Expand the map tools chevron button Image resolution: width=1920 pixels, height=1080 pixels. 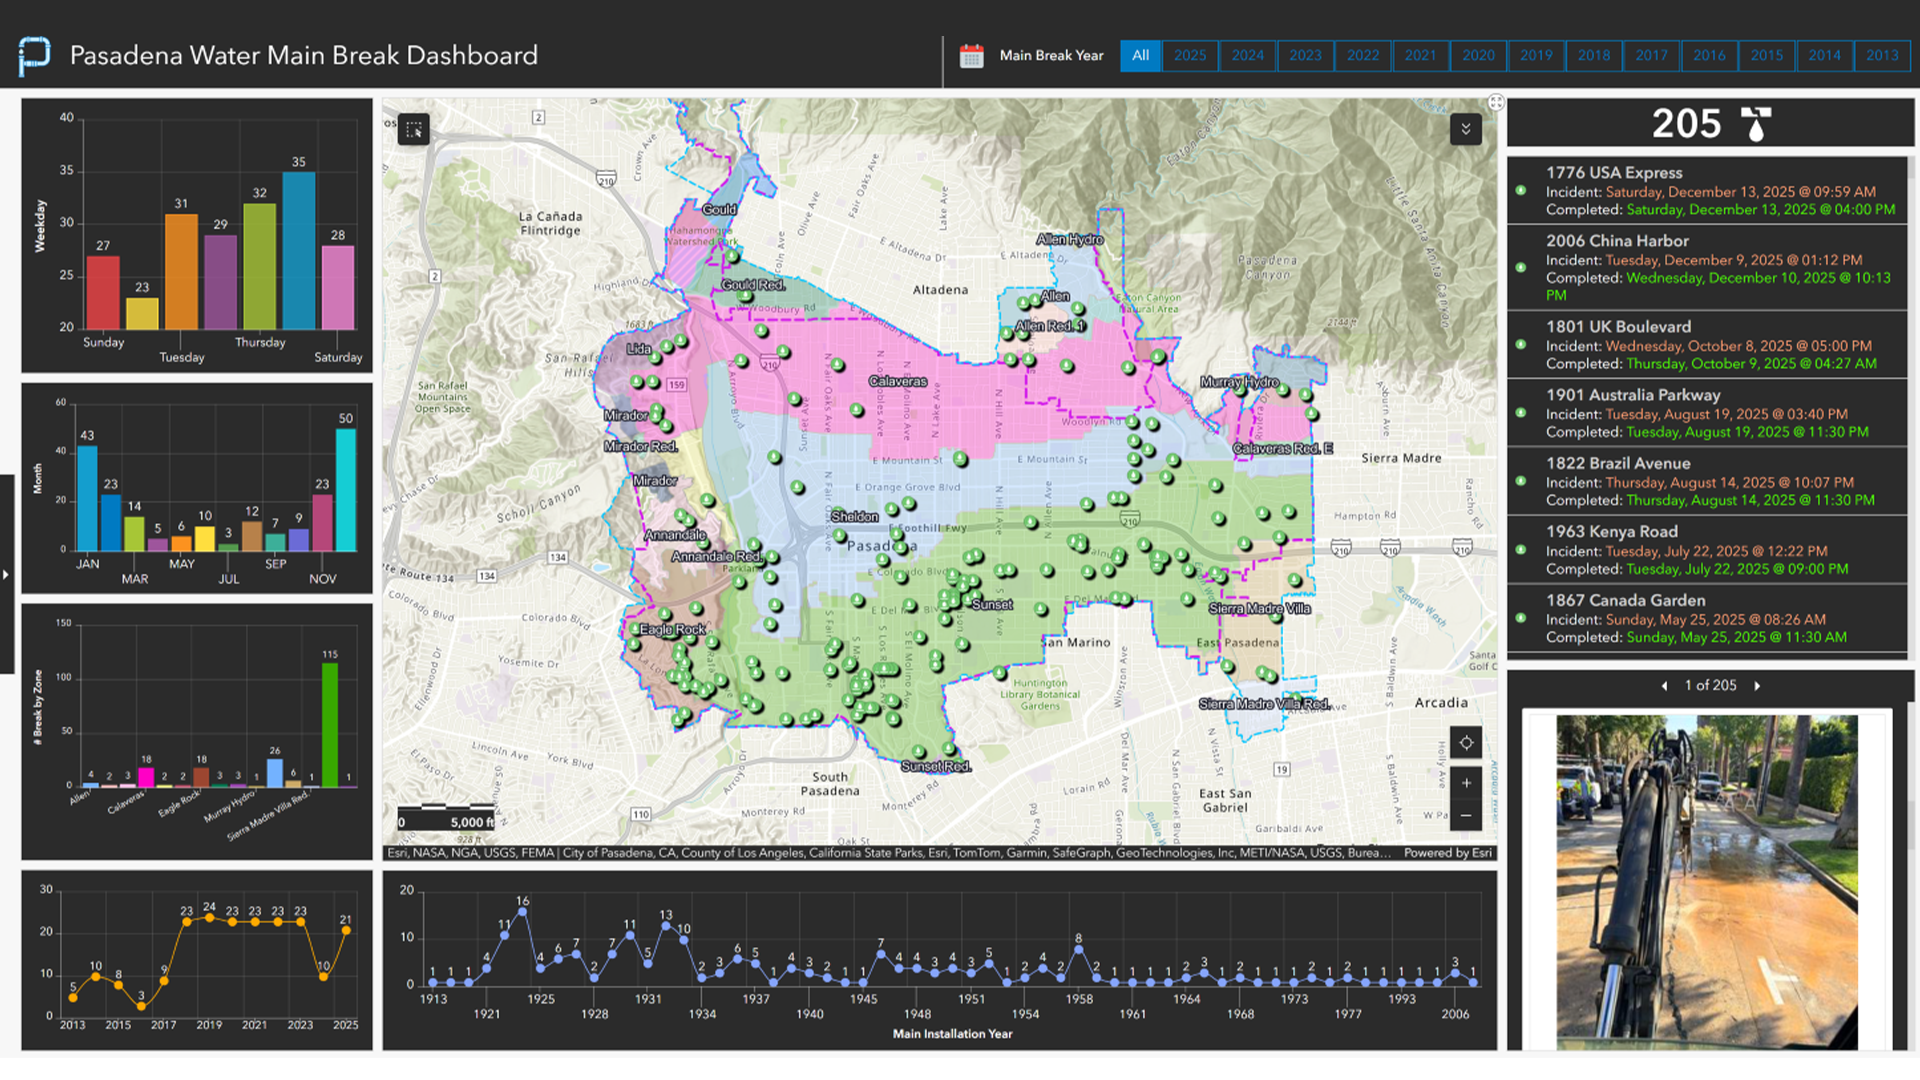point(1465,129)
